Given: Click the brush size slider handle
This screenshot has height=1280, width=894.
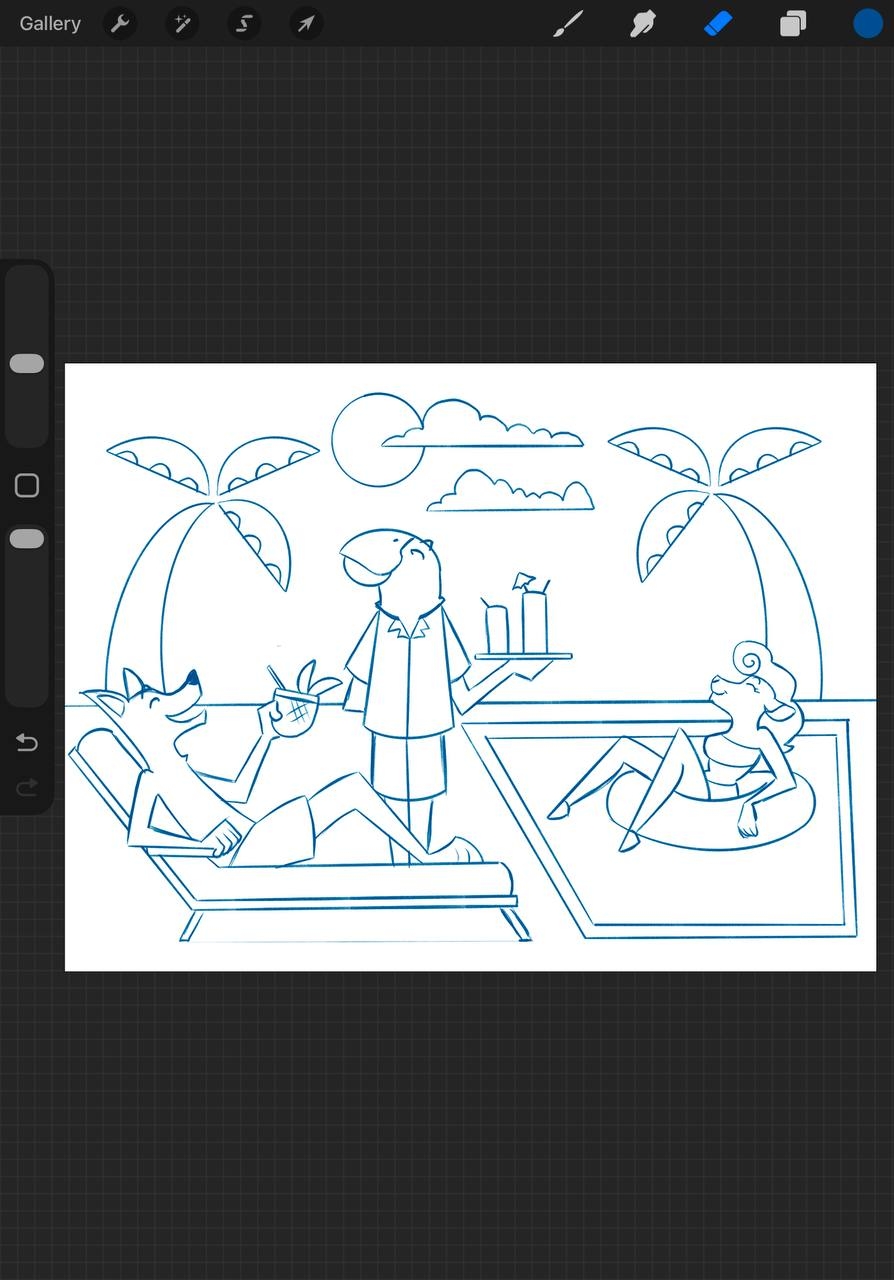Looking at the screenshot, I should pos(27,364).
